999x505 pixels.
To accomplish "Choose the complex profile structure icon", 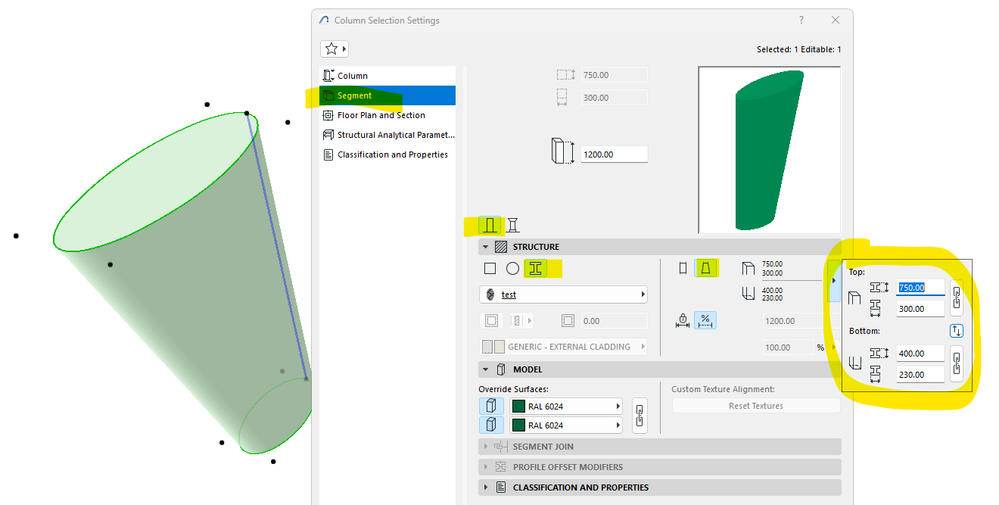I will [x=536, y=269].
